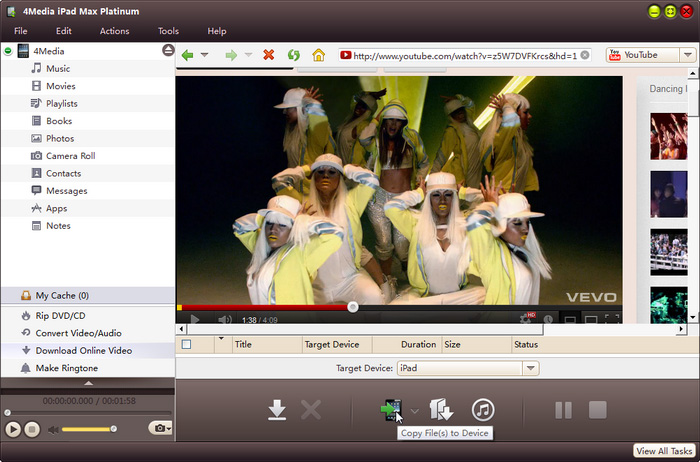The width and height of the screenshot is (700, 462).
Task: Click the copy to iTunes music note icon
Action: (x=483, y=409)
